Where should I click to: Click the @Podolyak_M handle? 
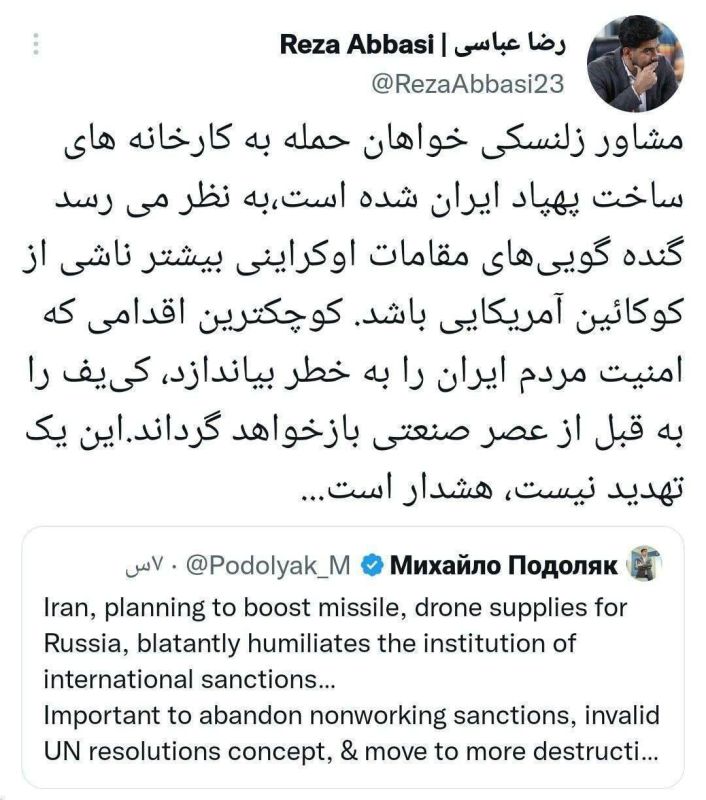click(x=269, y=567)
